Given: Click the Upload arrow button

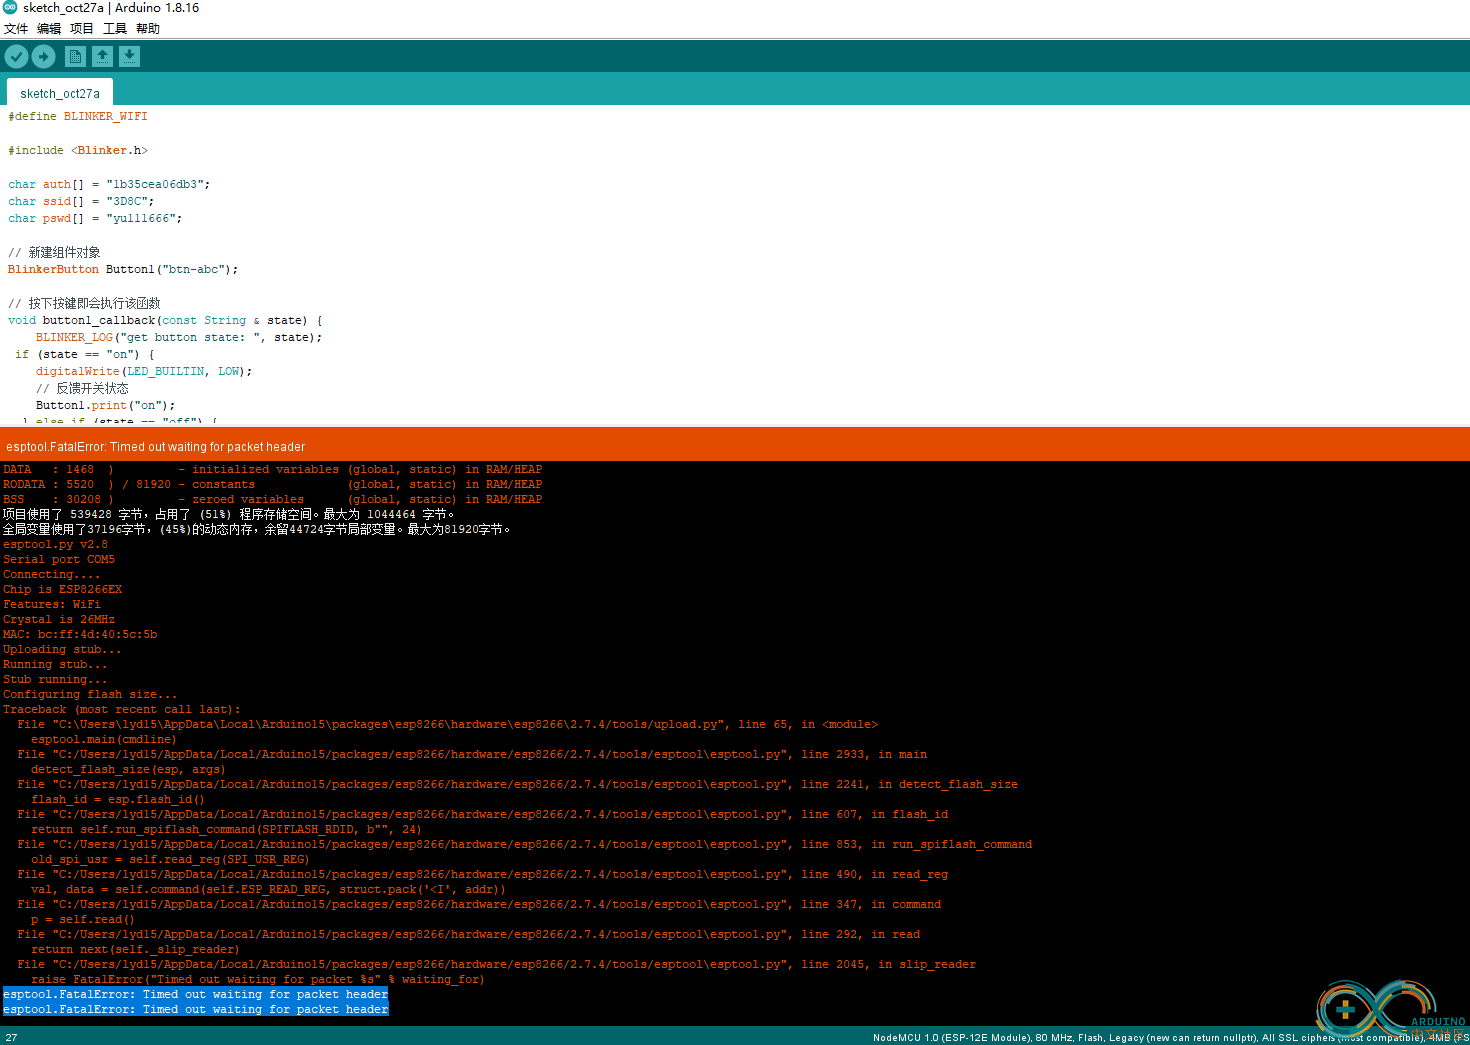Looking at the screenshot, I should tap(44, 57).
